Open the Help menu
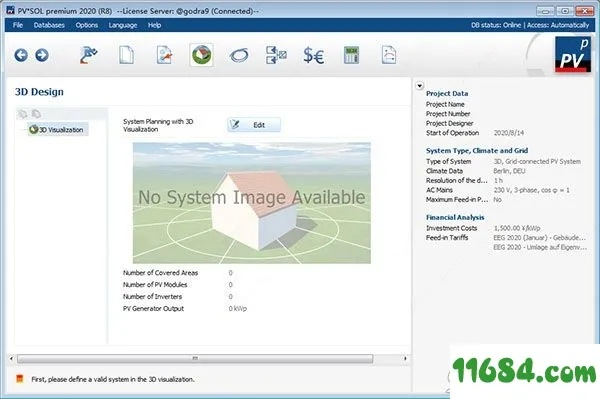 point(154,25)
